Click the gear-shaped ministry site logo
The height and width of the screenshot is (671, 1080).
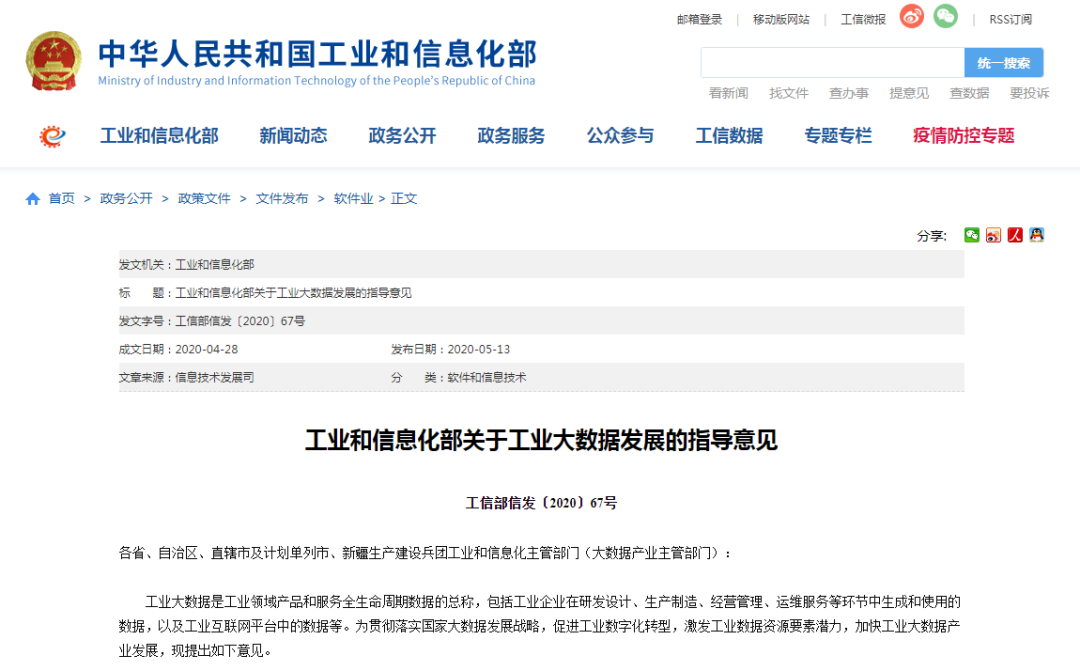click(53, 136)
